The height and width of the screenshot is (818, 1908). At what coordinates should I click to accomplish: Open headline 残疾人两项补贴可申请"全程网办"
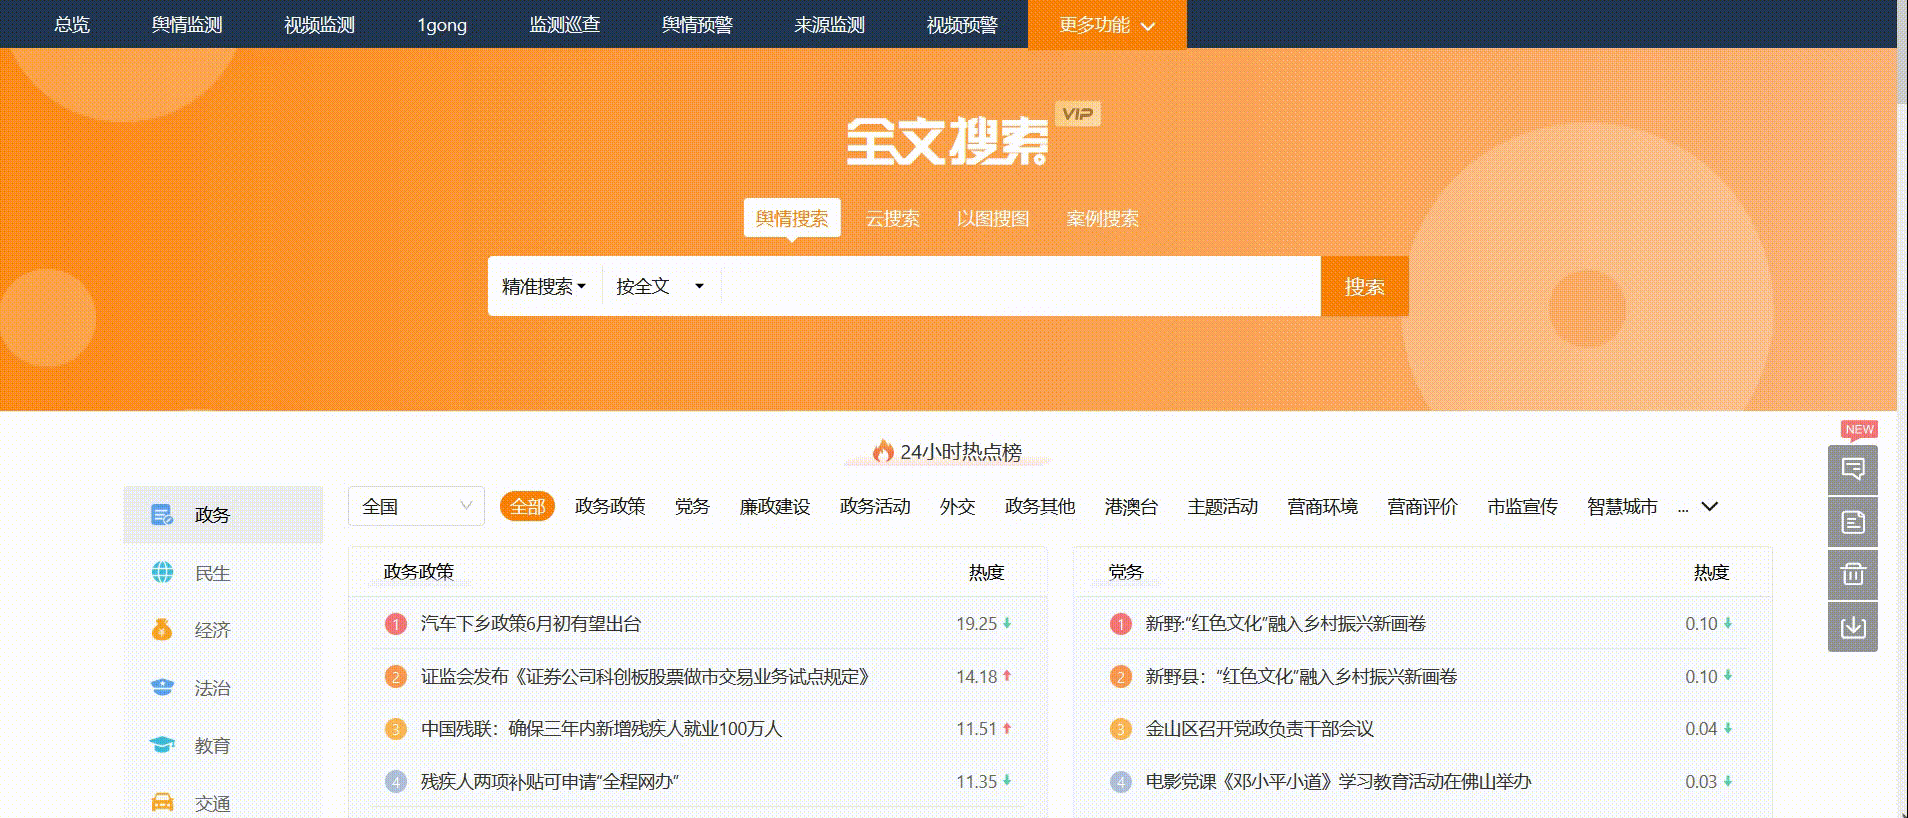(x=549, y=782)
